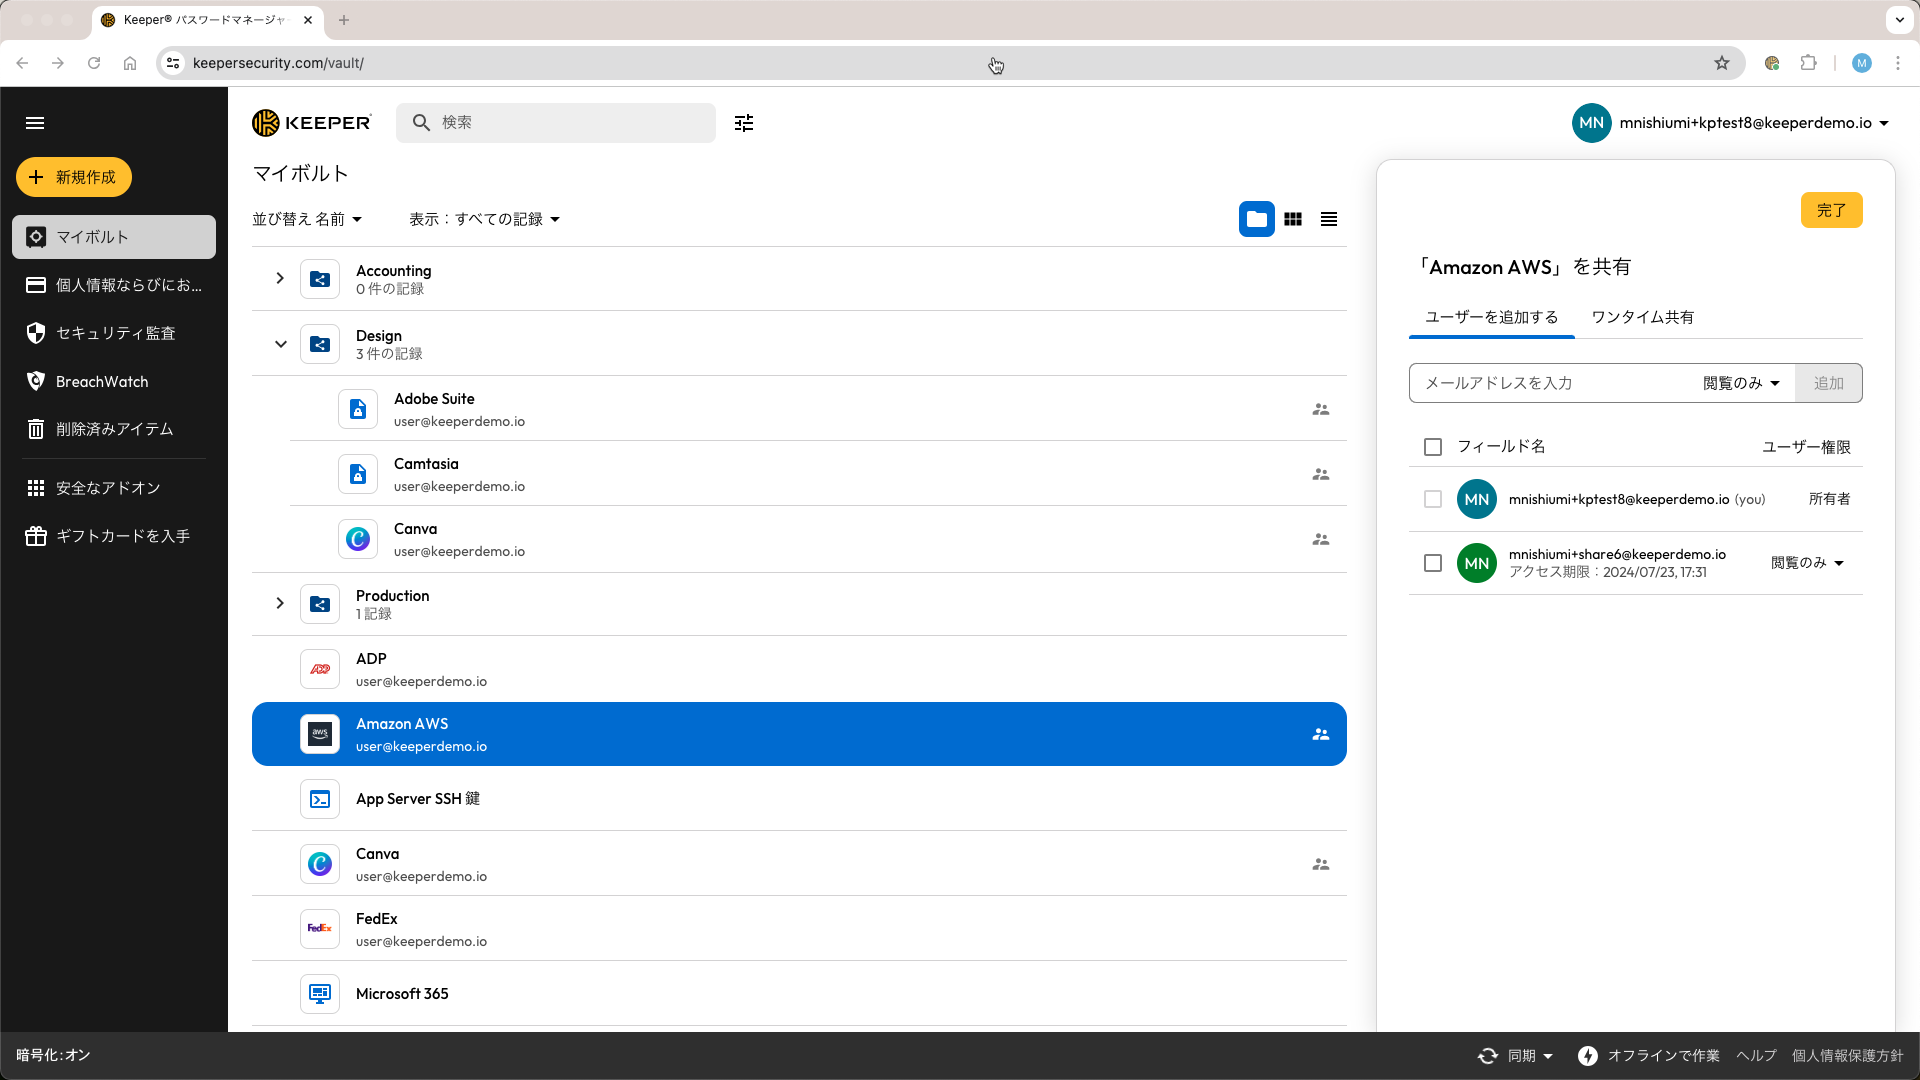Image resolution: width=1920 pixels, height=1080 pixels.
Task: Collapse the Design folder
Action: tap(280, 344)
